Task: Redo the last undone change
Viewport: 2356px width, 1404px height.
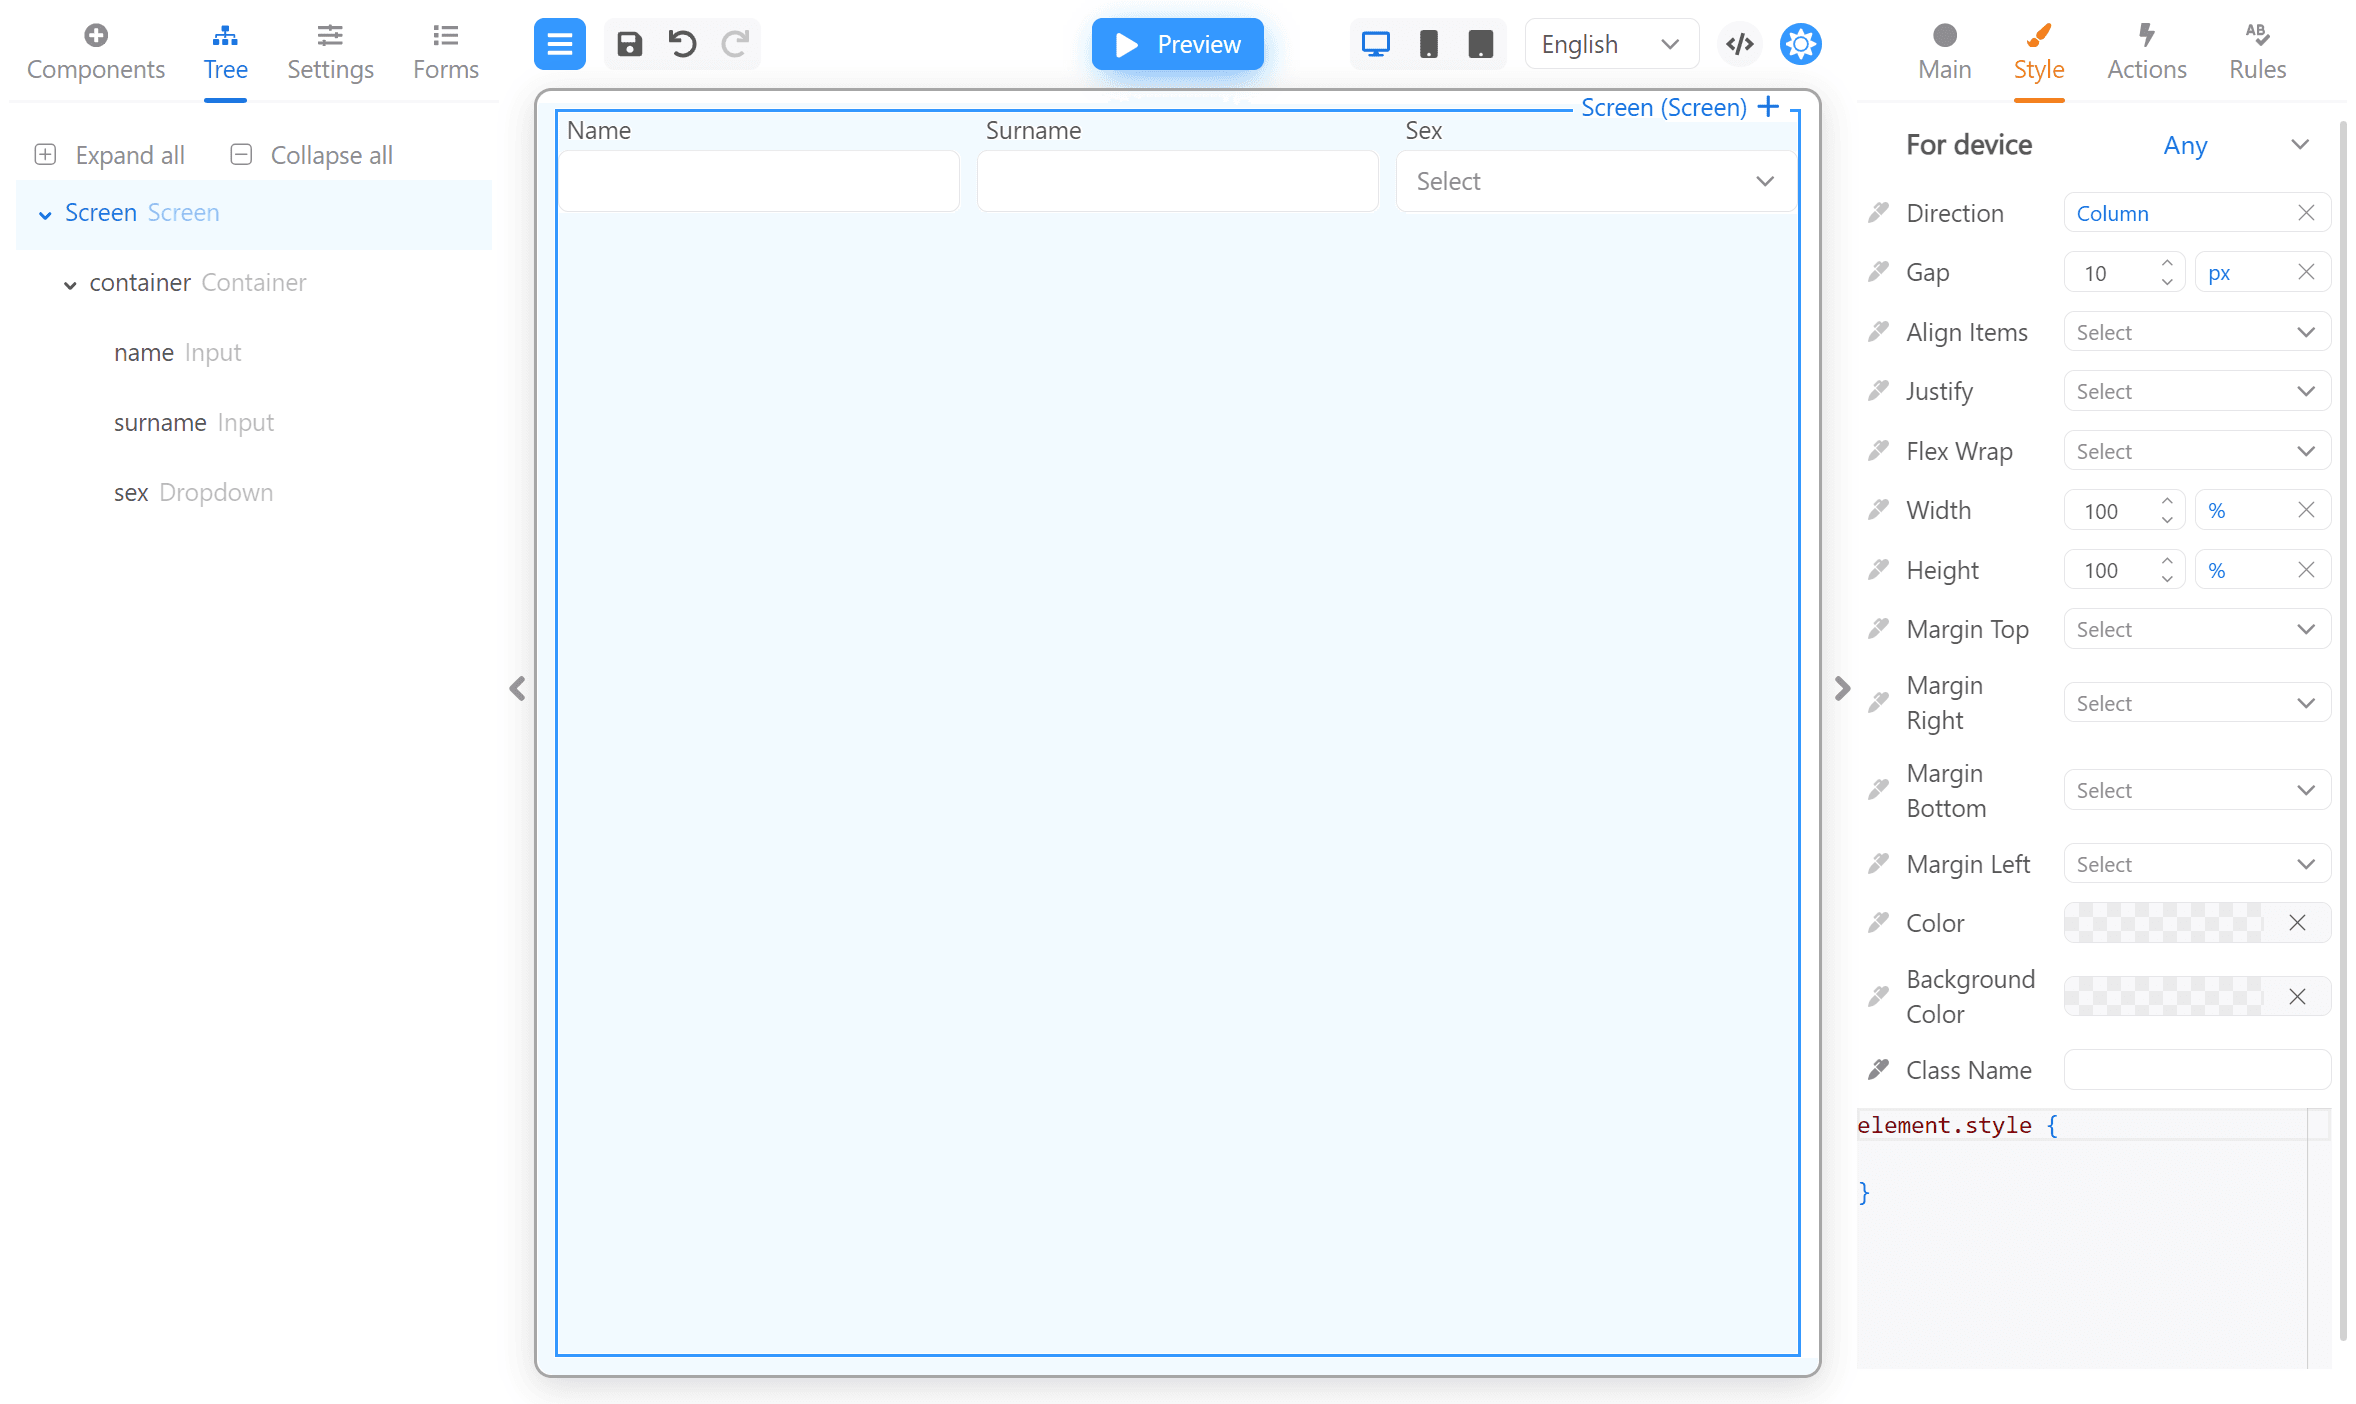Action: click(735, 44)
